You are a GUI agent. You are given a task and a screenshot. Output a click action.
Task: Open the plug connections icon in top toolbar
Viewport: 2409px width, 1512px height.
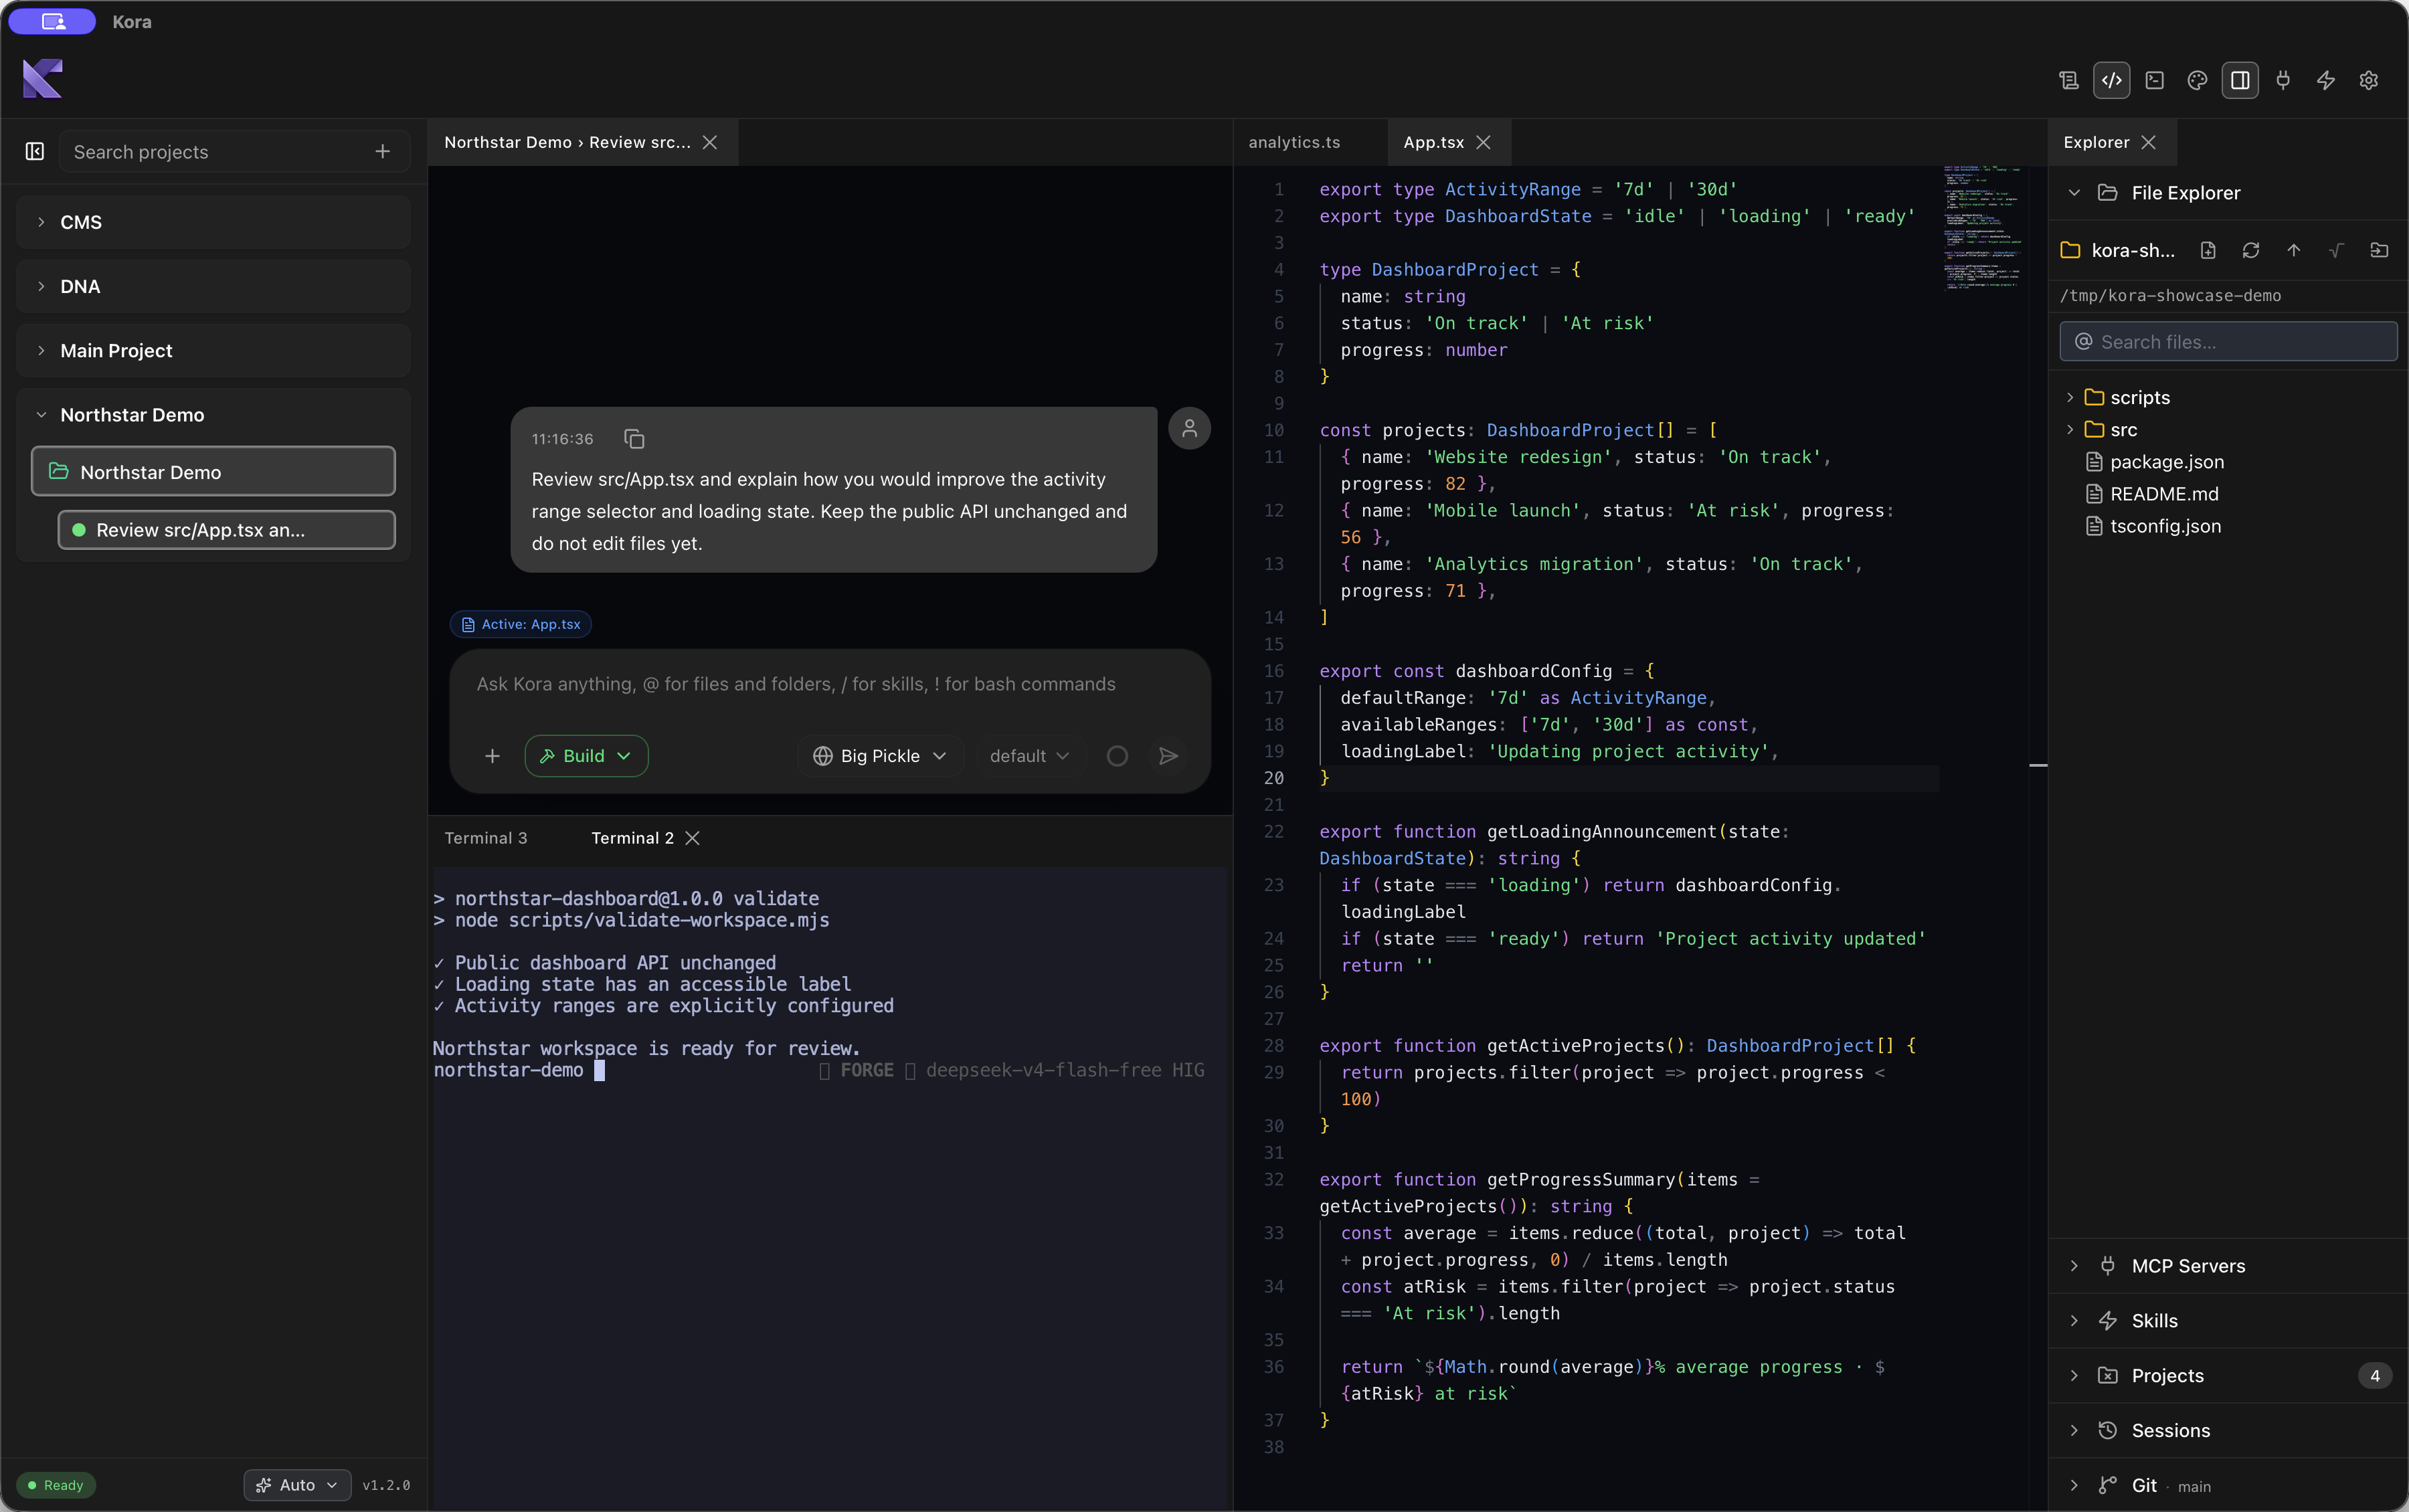tap(2283, 80)
